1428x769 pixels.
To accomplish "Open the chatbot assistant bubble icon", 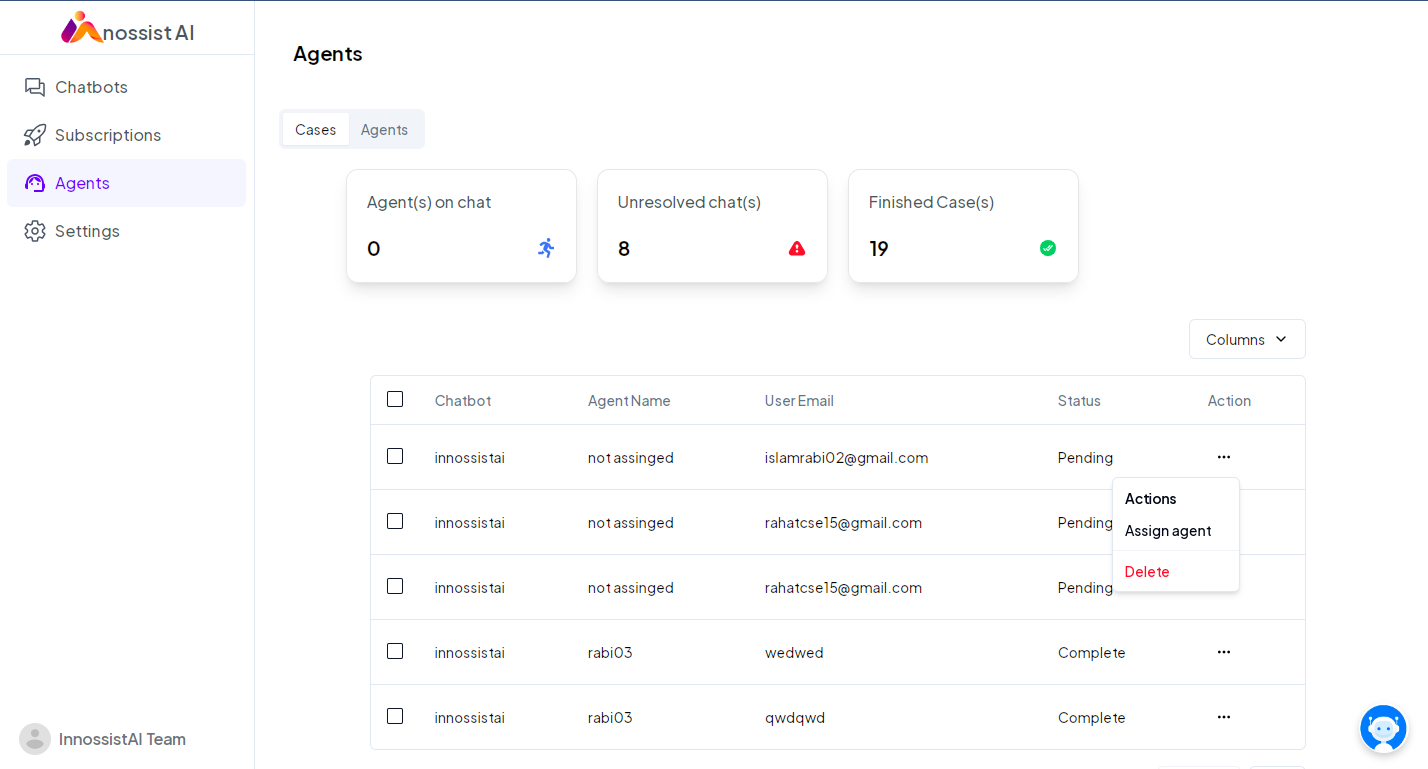I will (x=1383, y=728).
